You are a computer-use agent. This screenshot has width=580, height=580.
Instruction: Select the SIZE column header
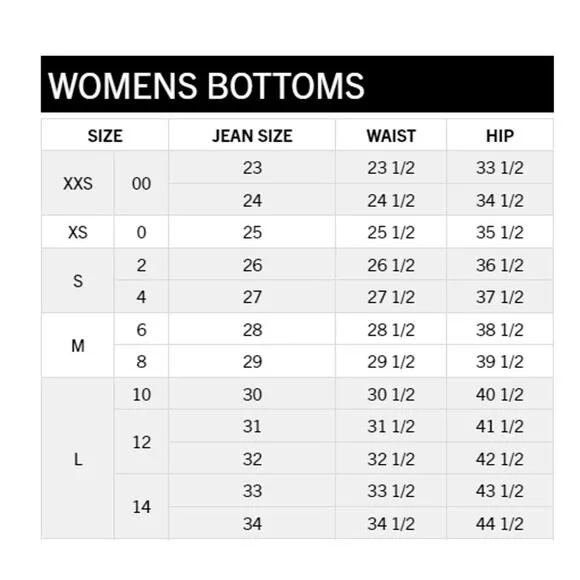pyautogui.click(x=105, y=135)
